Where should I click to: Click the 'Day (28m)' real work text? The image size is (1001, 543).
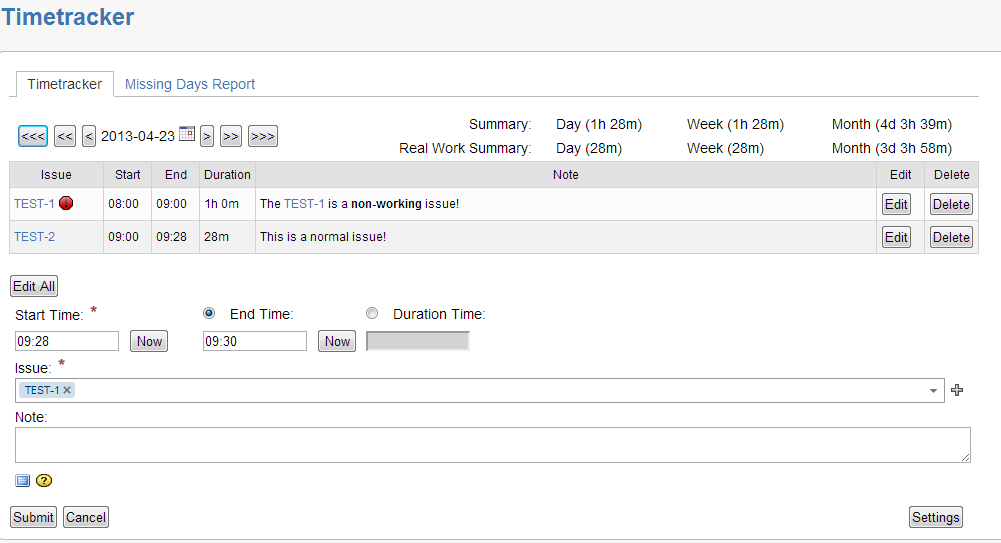pos(589,148)
